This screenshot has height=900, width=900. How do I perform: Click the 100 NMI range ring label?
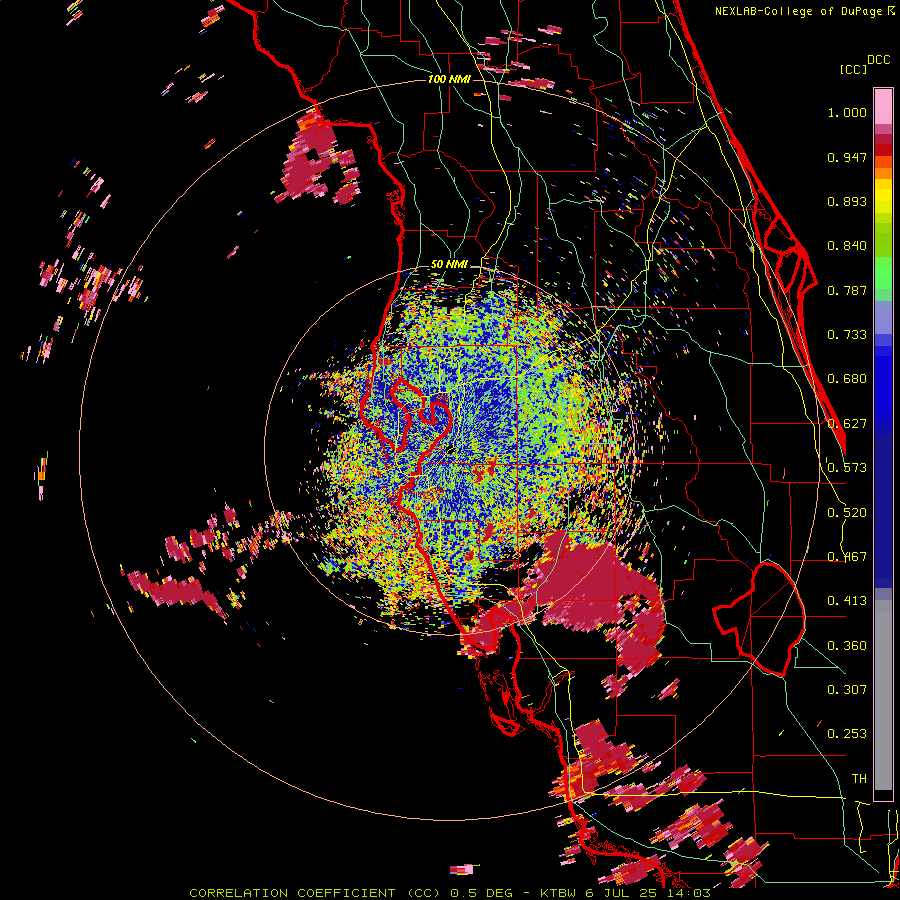pyautogui.click(x=449, y=79)
